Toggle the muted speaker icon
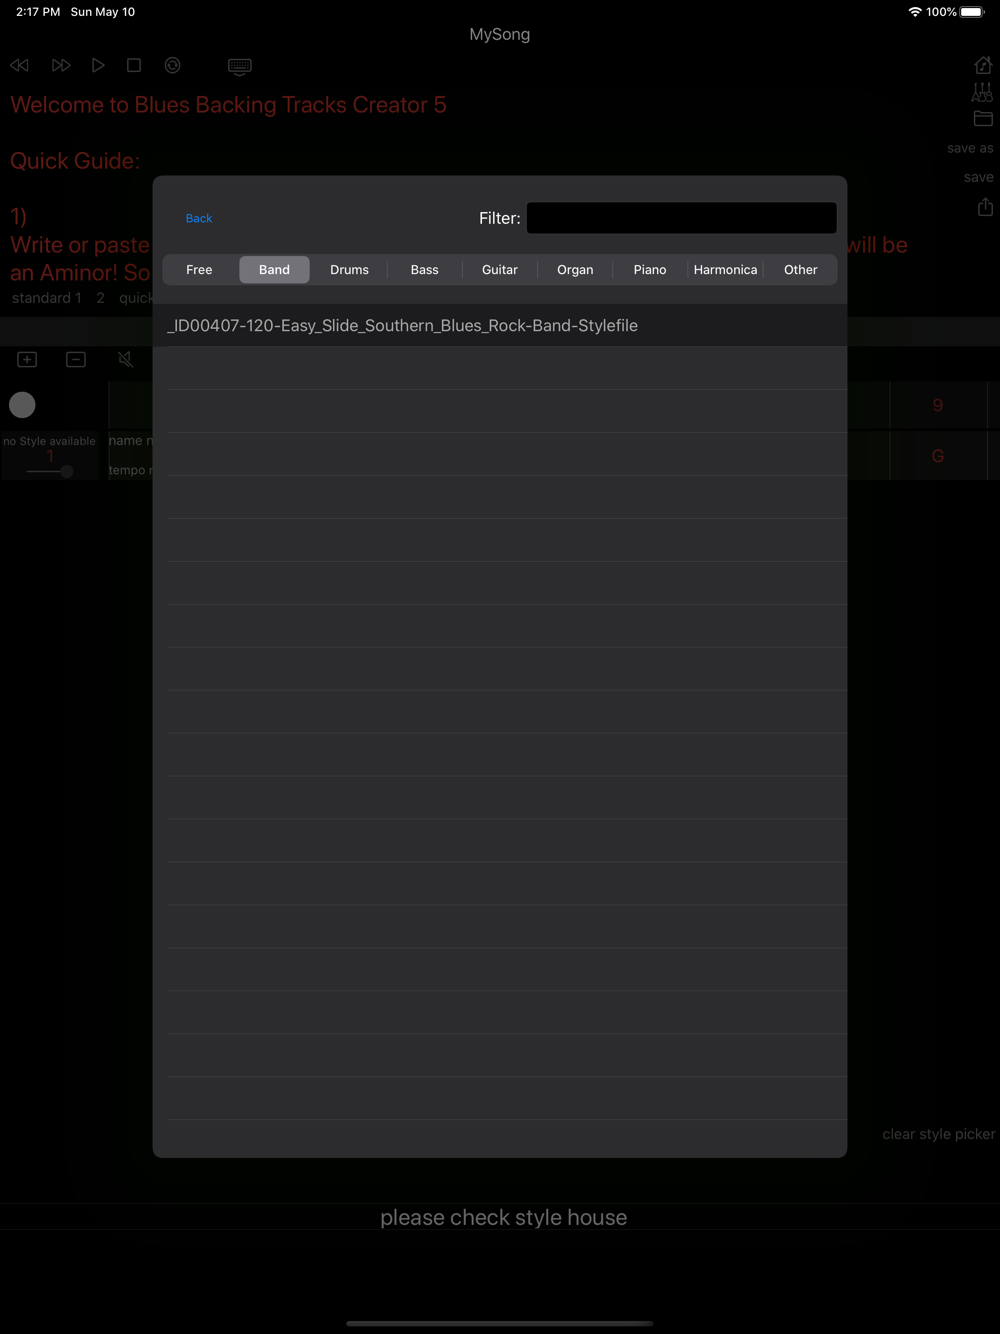Screen dimensions: 1000x1334 point(126,359)
